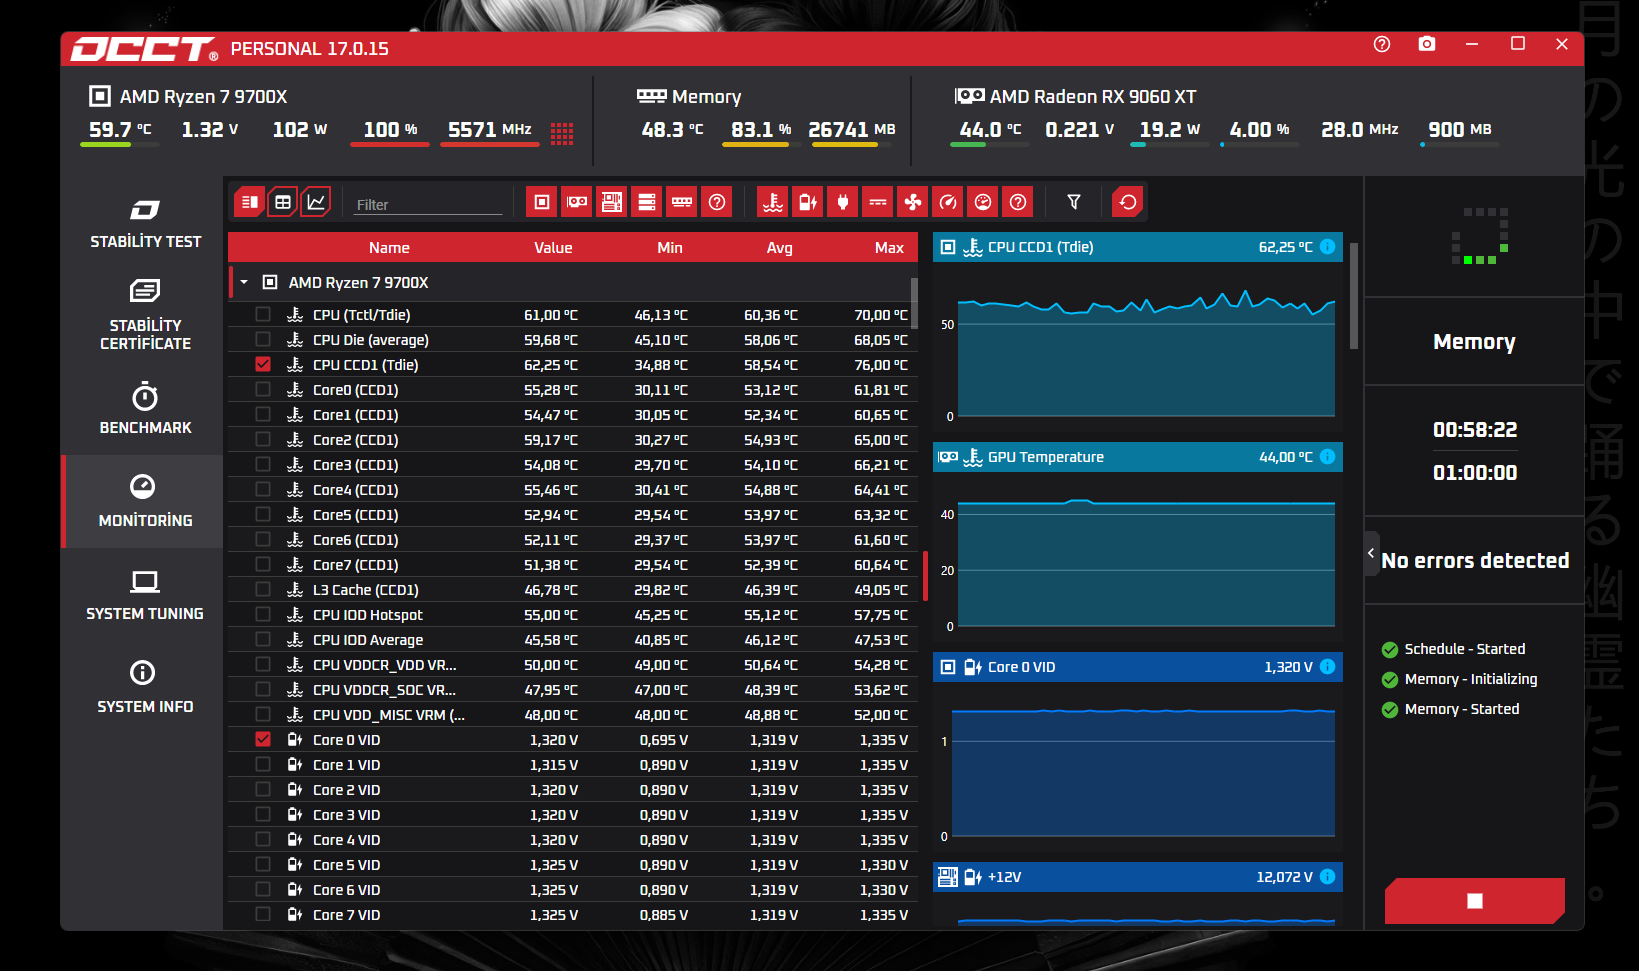Uncheck the Core 0 VID checkbox
1639x971 pixels.
(263, 740)
